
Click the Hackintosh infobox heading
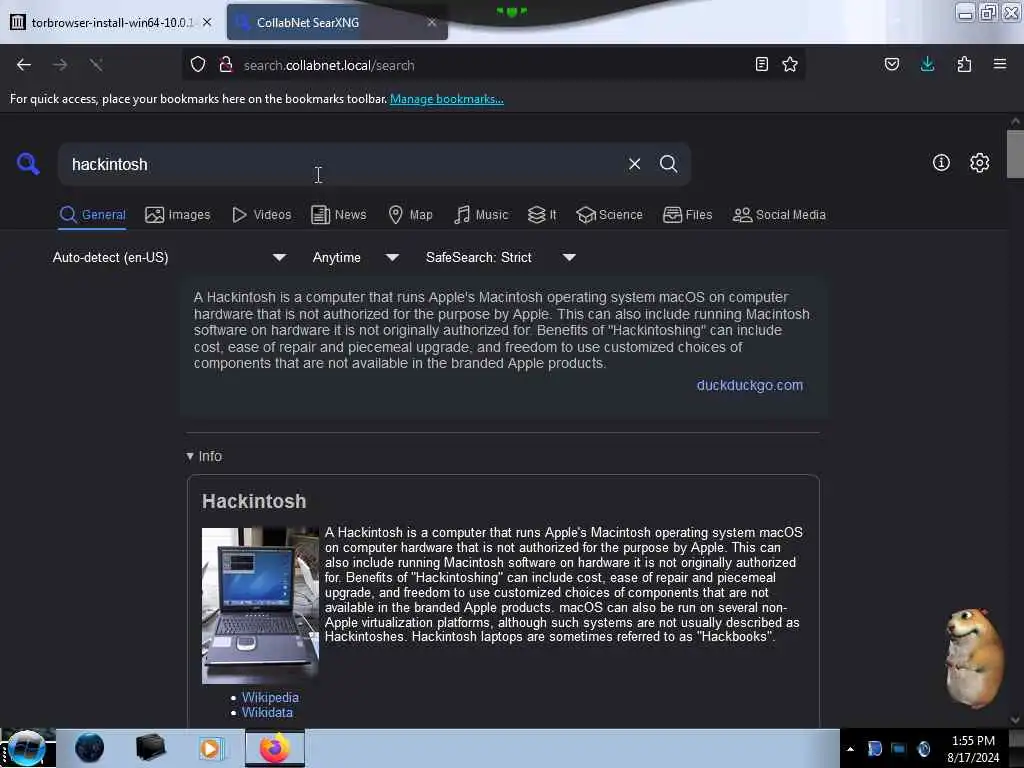254,501
